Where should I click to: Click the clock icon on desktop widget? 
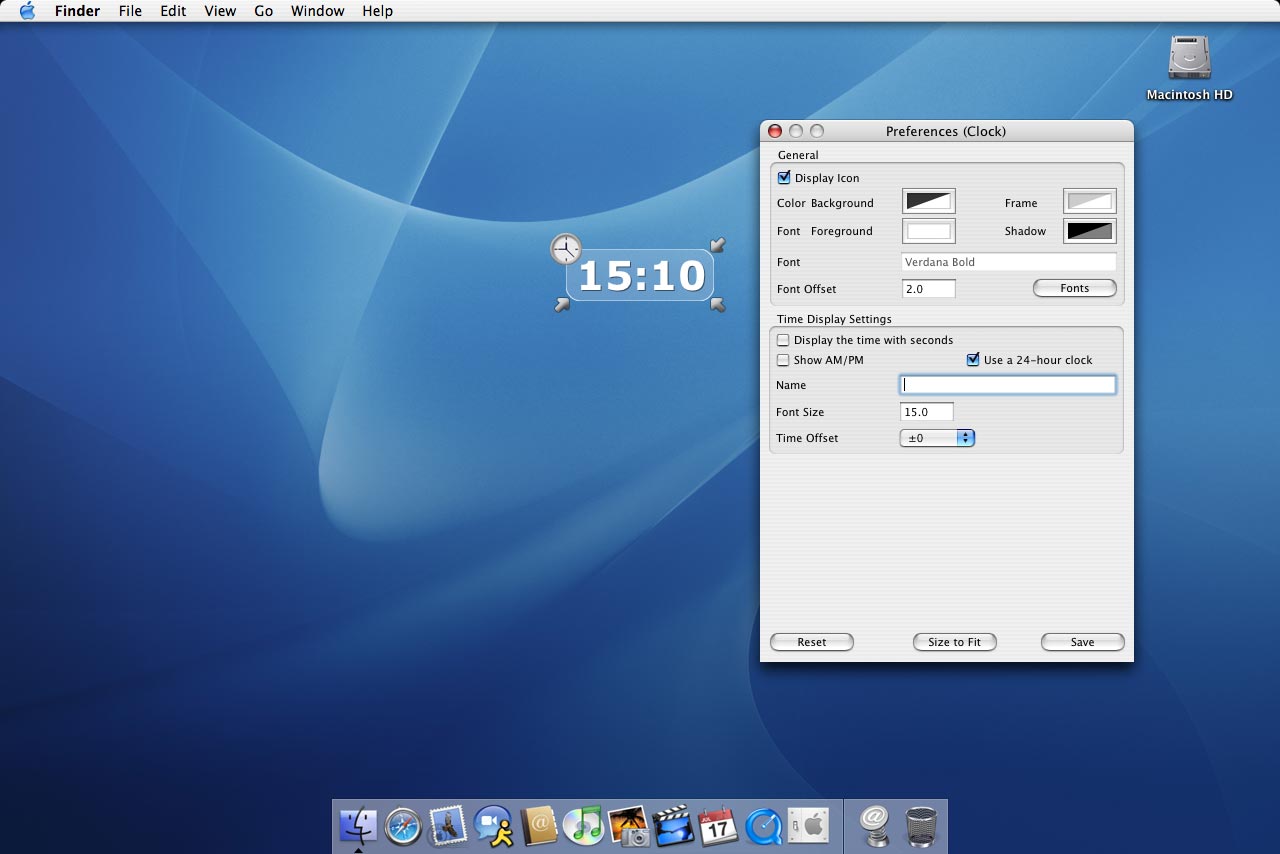click(x=566, y=249)
